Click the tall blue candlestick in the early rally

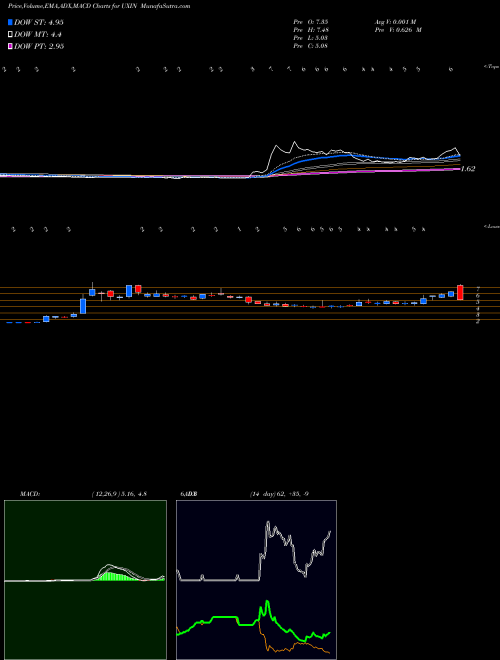tap(83, 306)
